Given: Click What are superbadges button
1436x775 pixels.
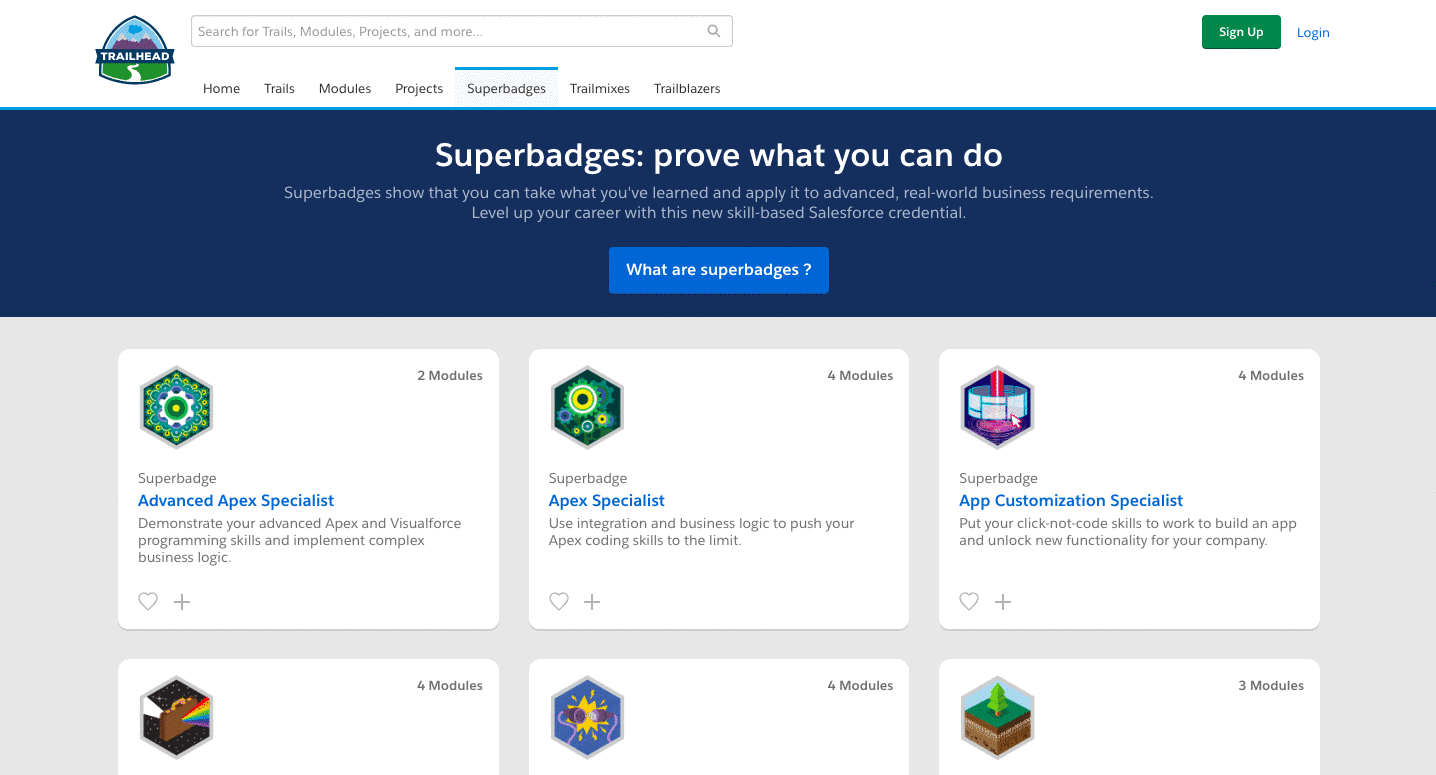Looking at the screenshot, I should pyautogui.click(x=719, y=270).
